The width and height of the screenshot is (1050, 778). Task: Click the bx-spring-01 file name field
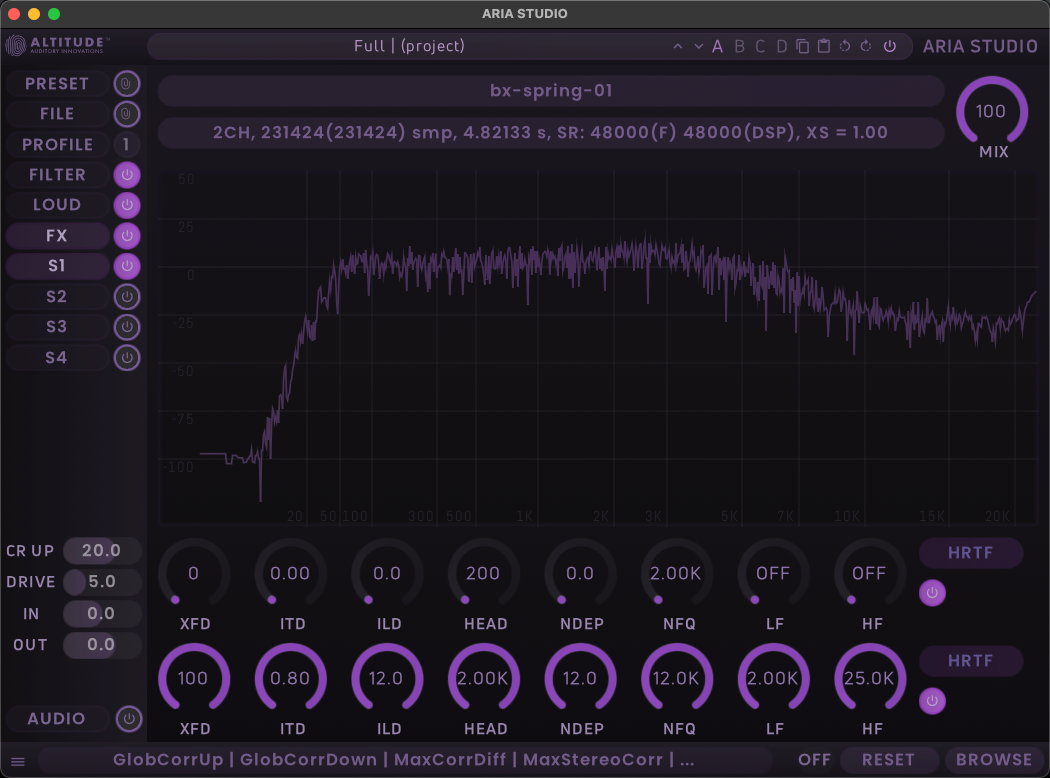(551, 91)
